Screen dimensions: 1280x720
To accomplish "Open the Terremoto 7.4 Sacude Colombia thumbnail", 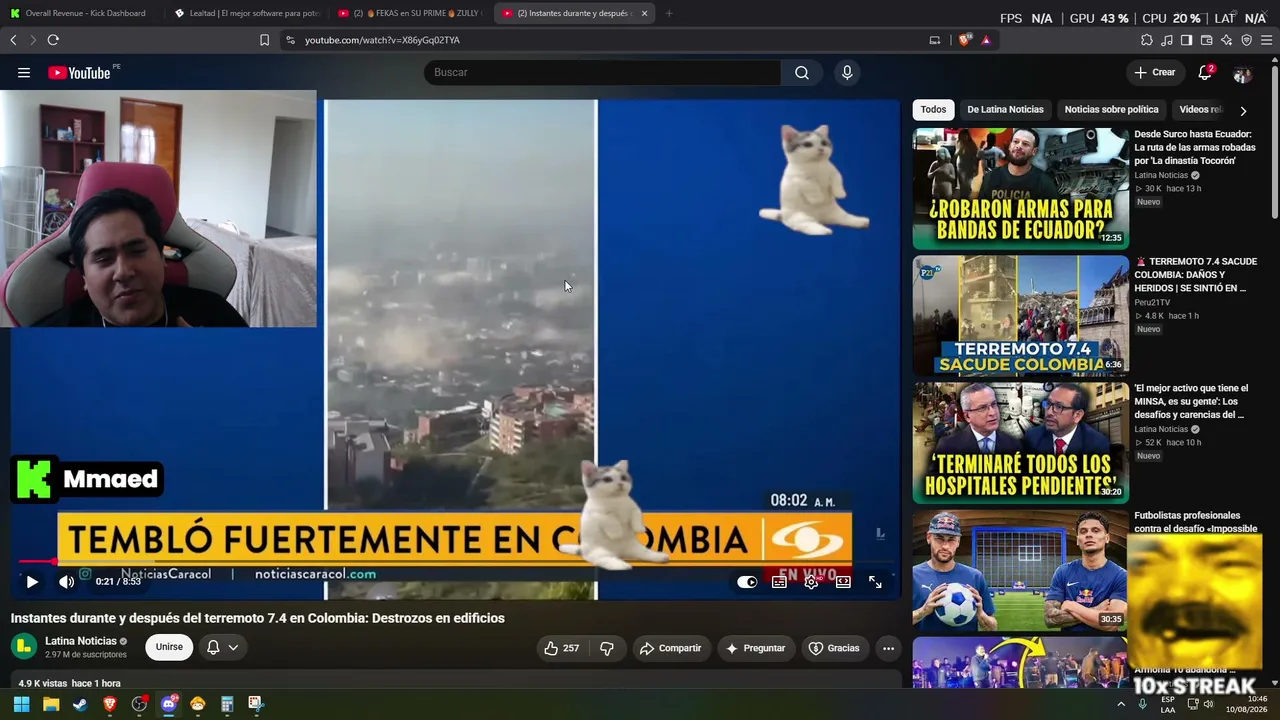I will point(1020,315).
